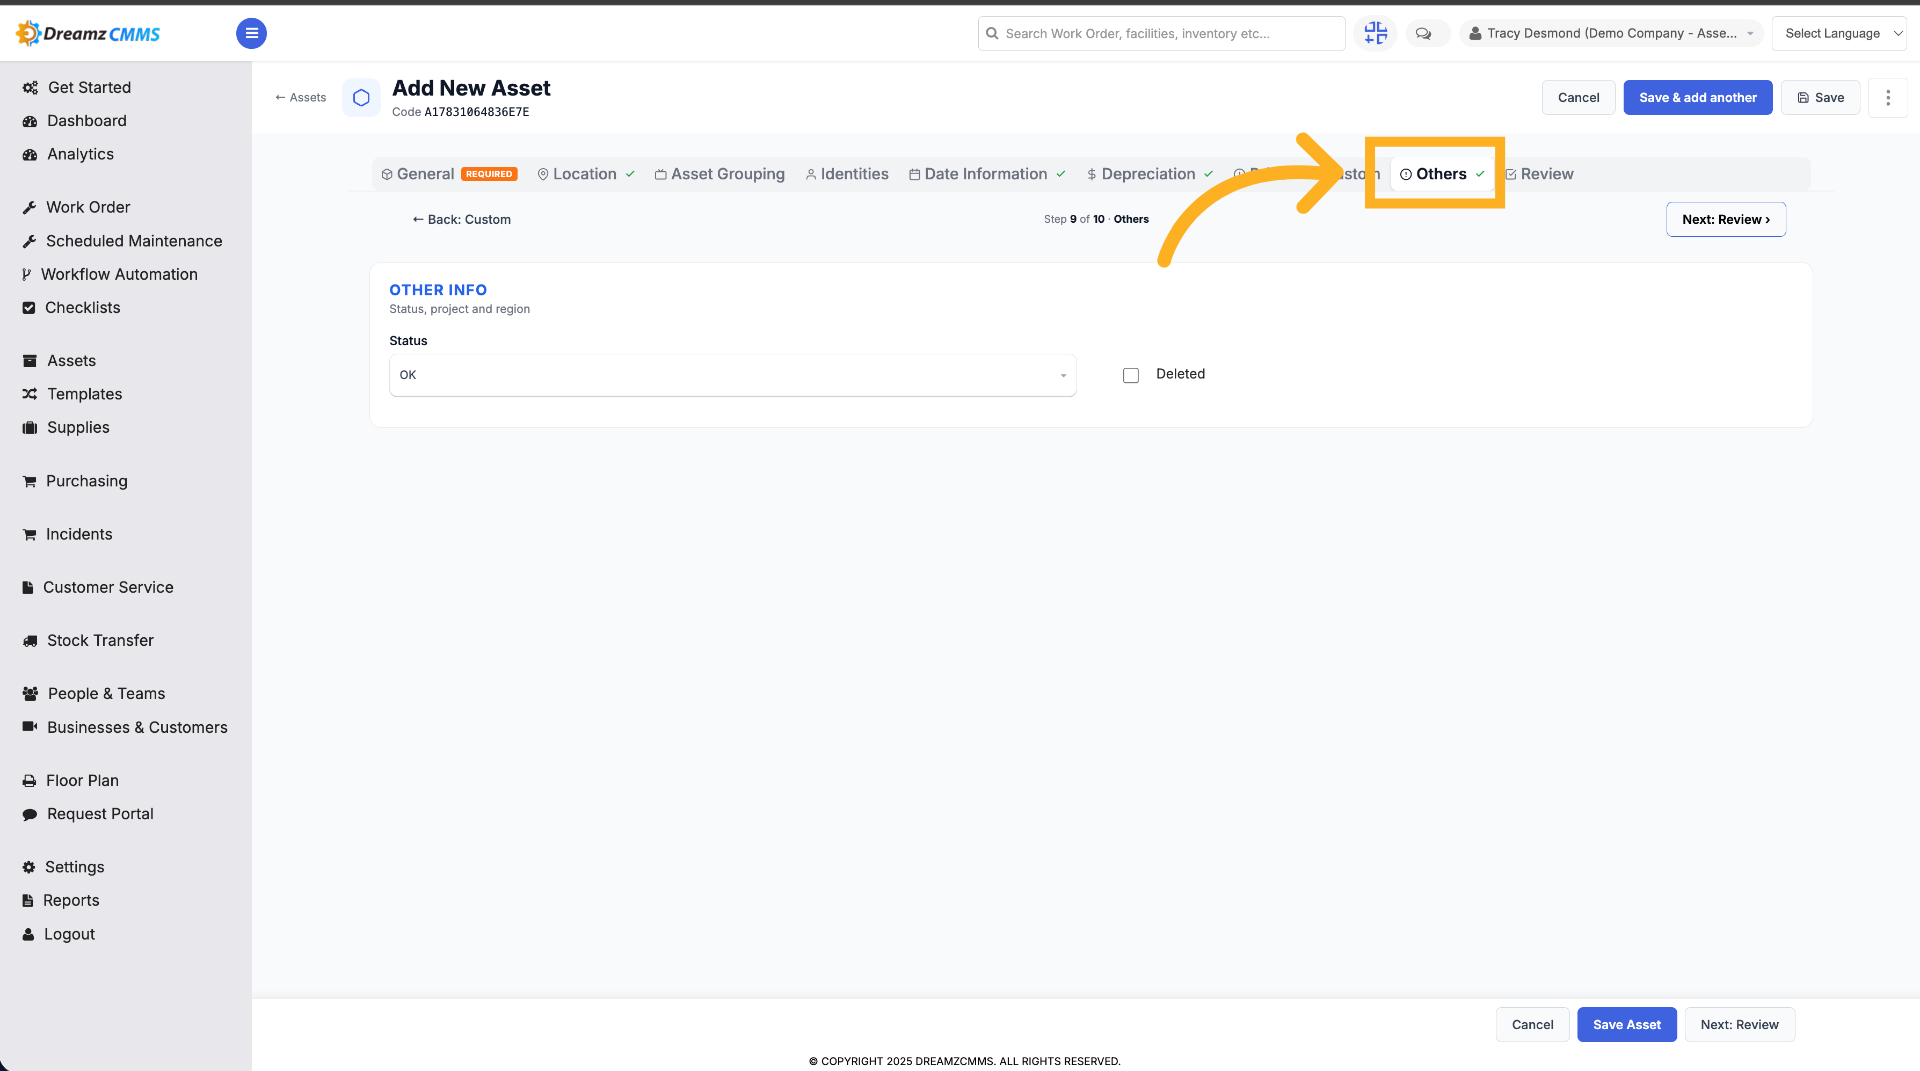Image resolution: width=1920 pixels, height=1071 pixels.
Task: Click the hexagon asset icon beside title
Action: pos(361,98)
